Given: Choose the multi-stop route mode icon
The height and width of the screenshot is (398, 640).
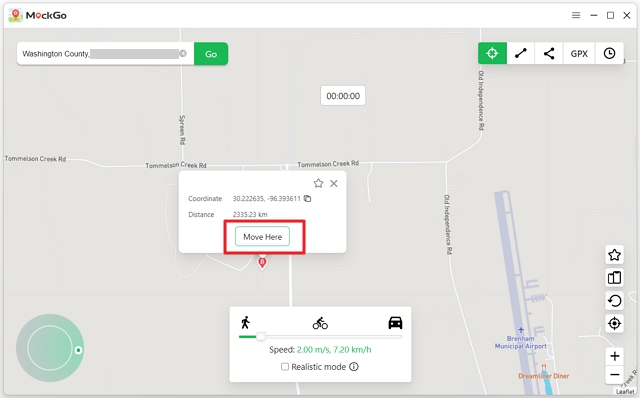Looking at the screenshot, I should [549, 53].
